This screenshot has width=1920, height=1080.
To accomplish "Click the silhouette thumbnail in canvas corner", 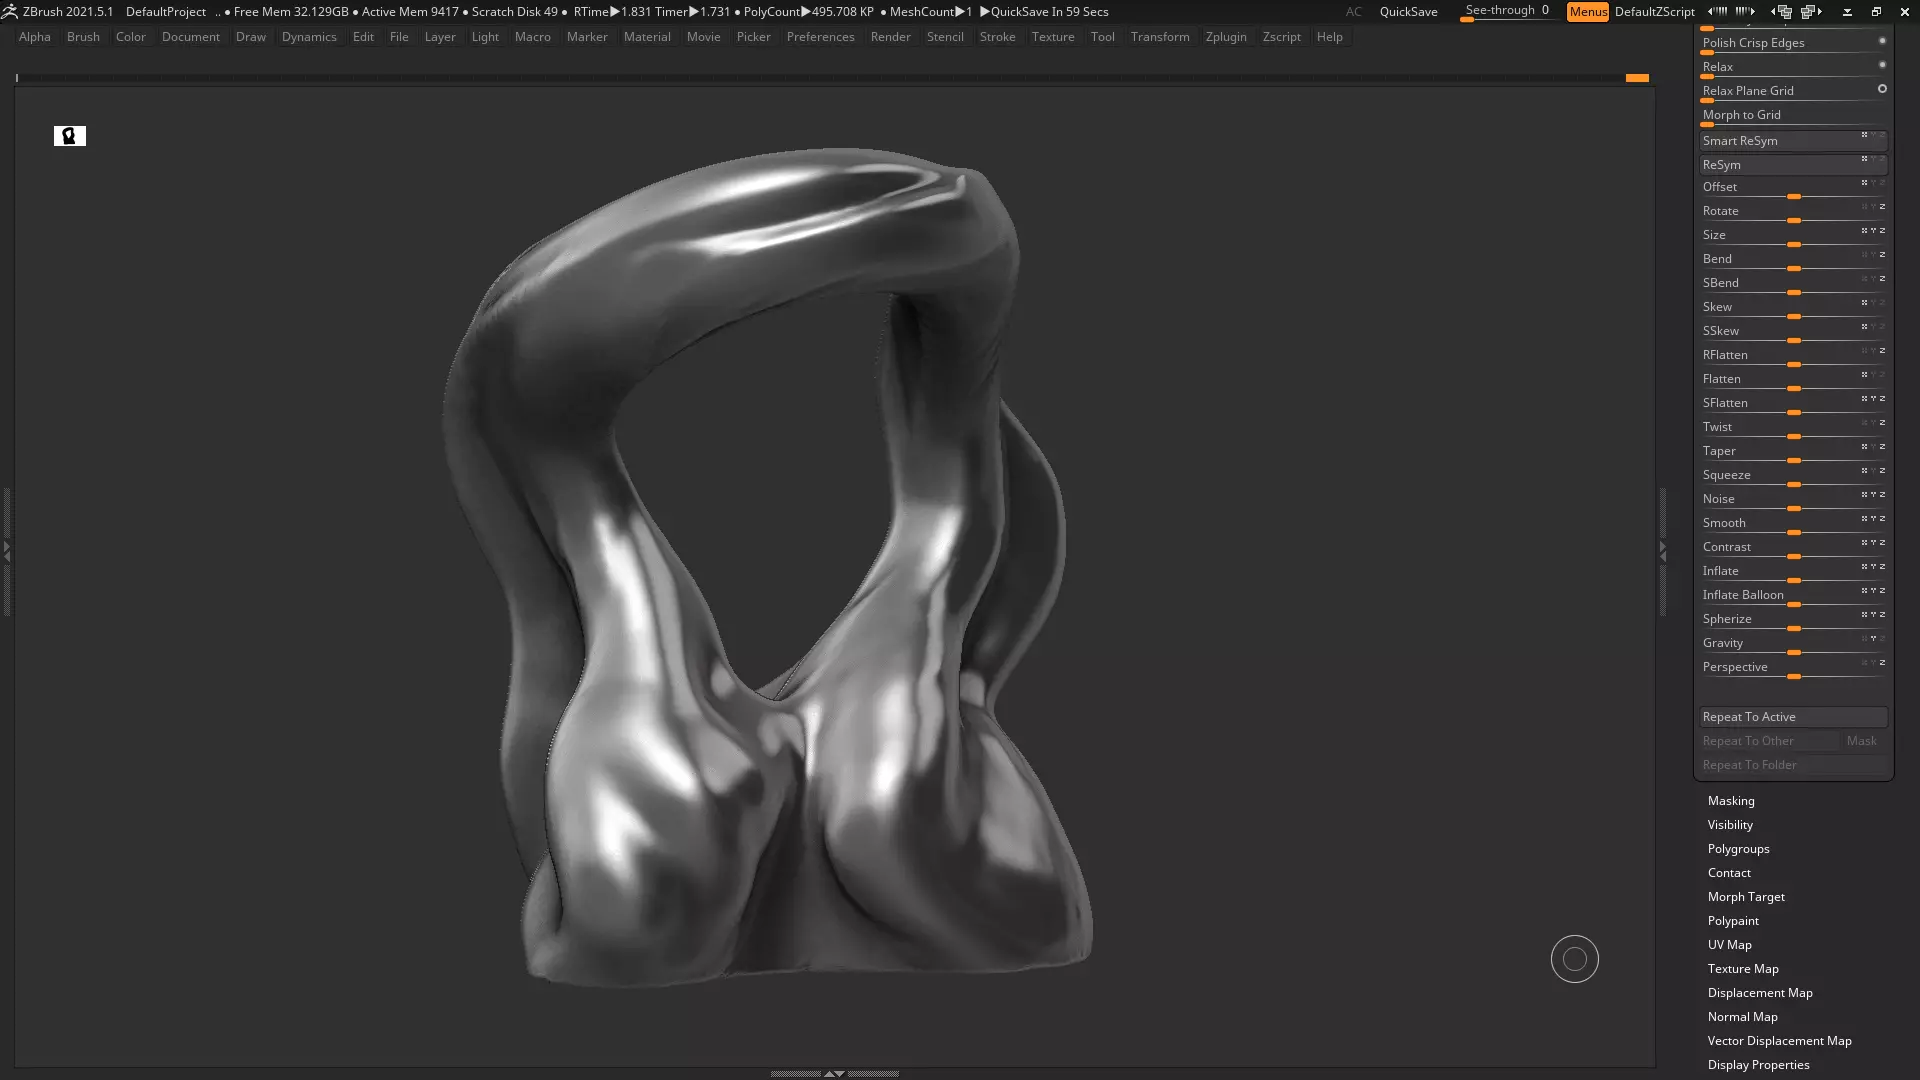I will click(70, 136).
